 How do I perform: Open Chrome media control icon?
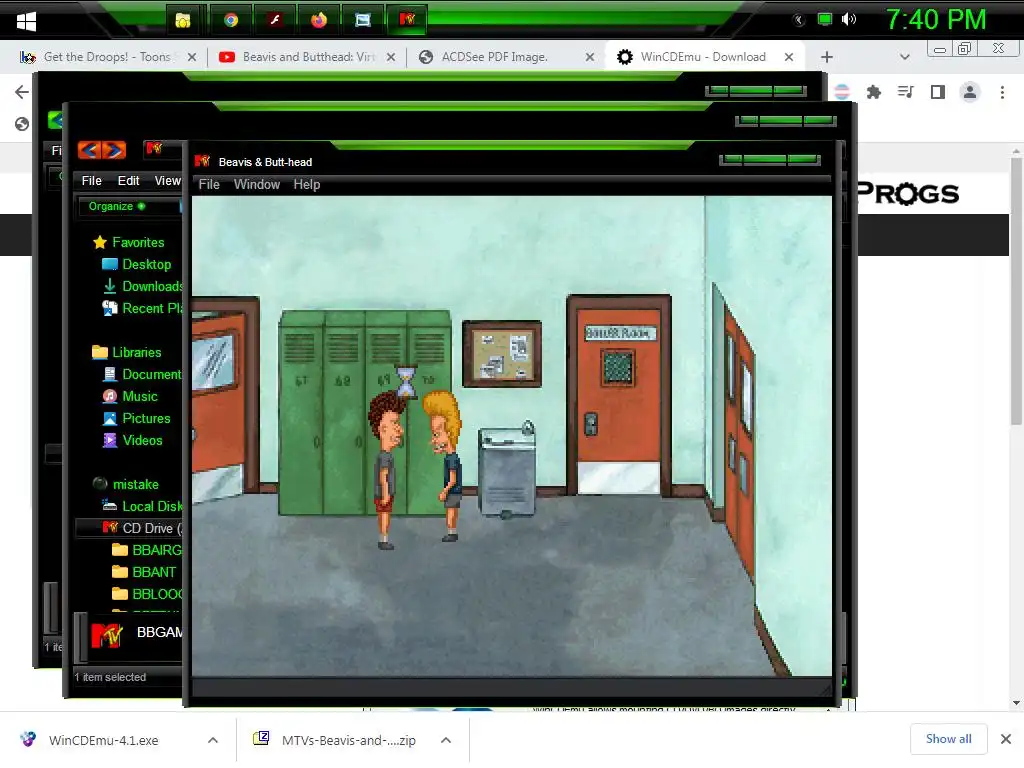905,92
